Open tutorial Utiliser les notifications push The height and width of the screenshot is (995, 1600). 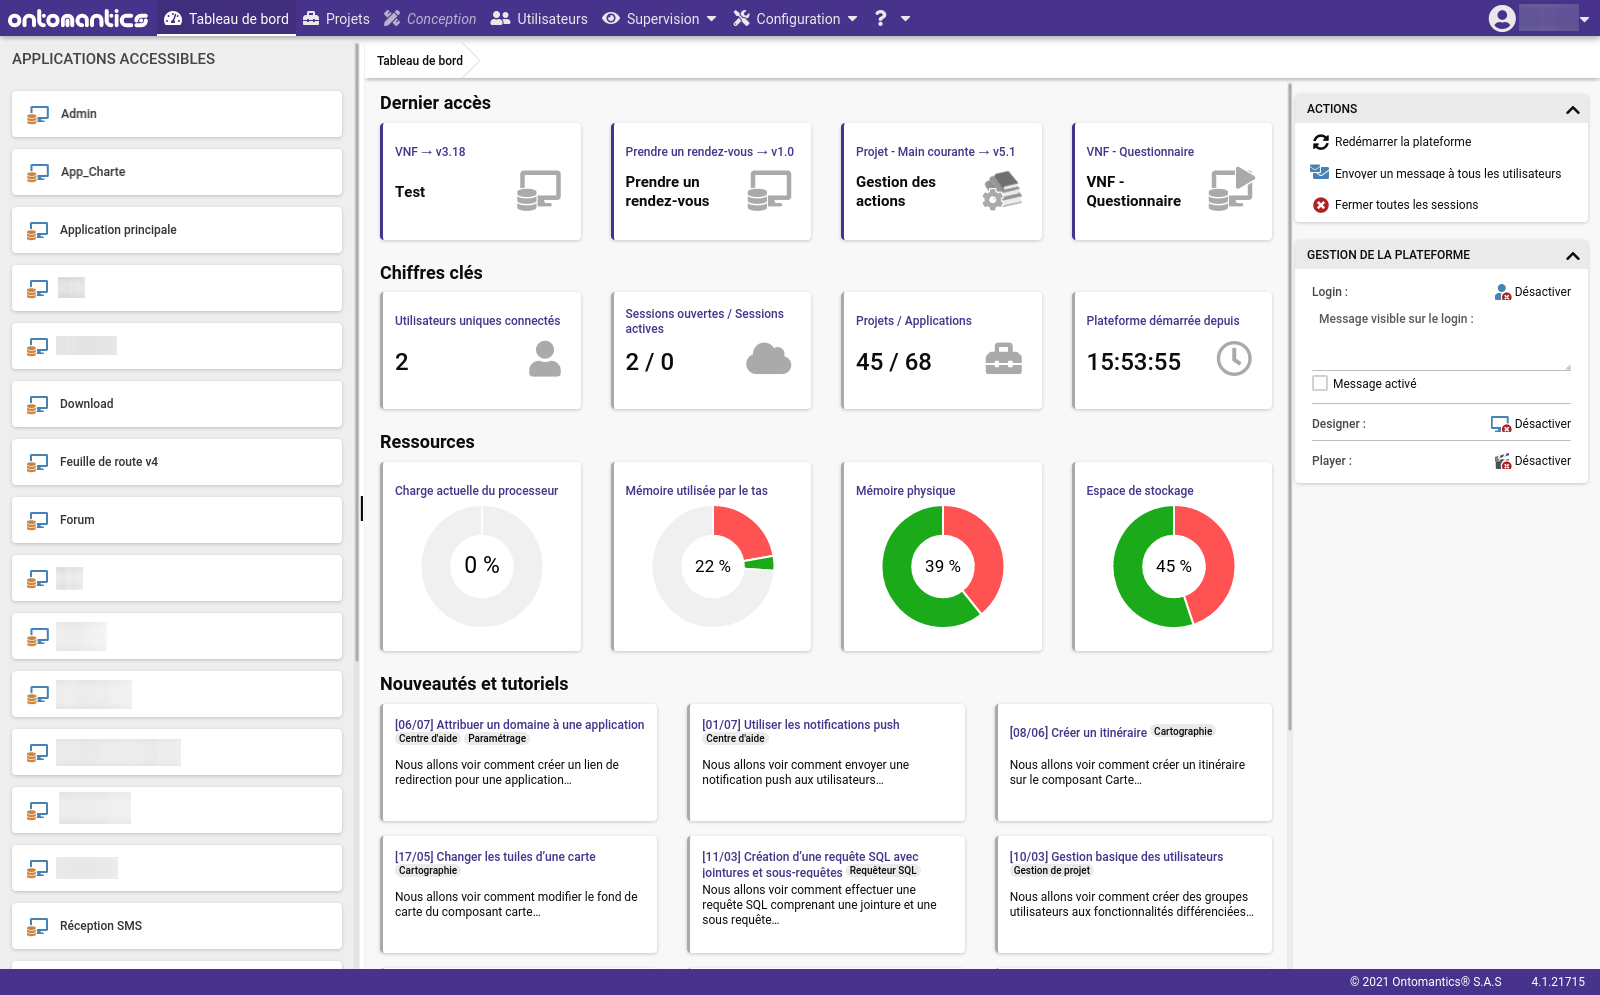point(800,725)
